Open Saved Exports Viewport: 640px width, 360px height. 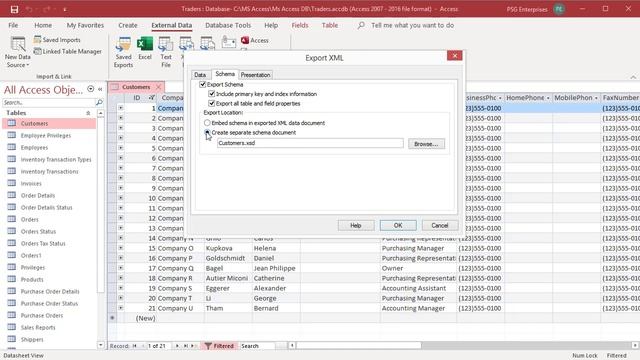[x=123, y=52]
